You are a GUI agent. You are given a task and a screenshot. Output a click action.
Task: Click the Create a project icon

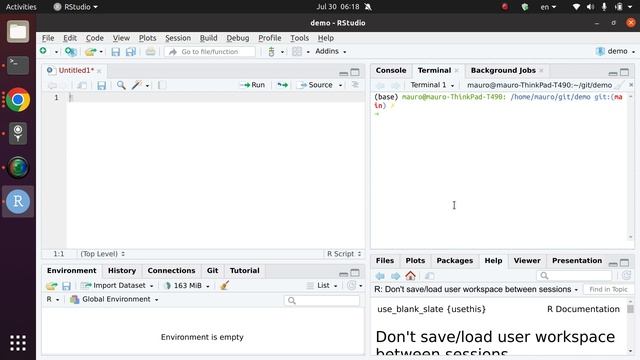(71, 51)
